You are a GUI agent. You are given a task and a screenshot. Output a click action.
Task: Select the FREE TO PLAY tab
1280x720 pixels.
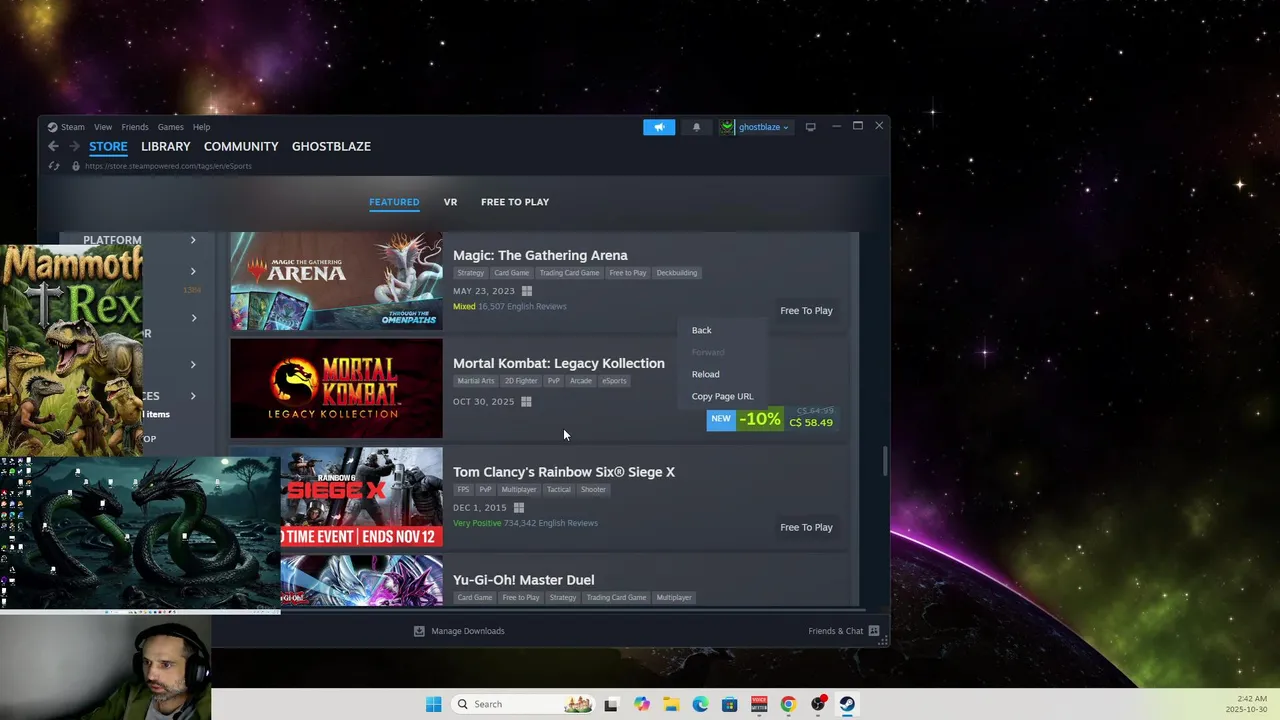tap(515, 202)
